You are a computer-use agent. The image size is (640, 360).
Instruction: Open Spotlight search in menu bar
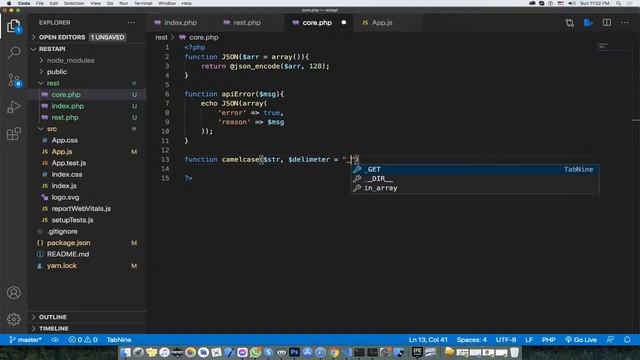tap(619, 3)
